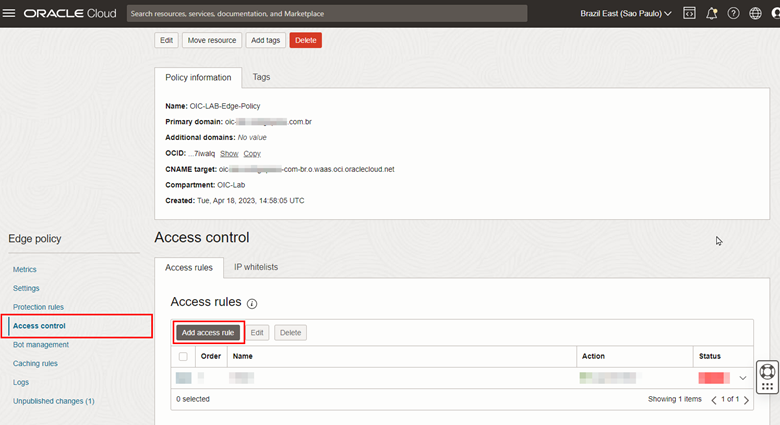Switch to IP whitelists tab
Image resolution: width=780 pixels, height=425 pixels.
(x=256, y=267)
